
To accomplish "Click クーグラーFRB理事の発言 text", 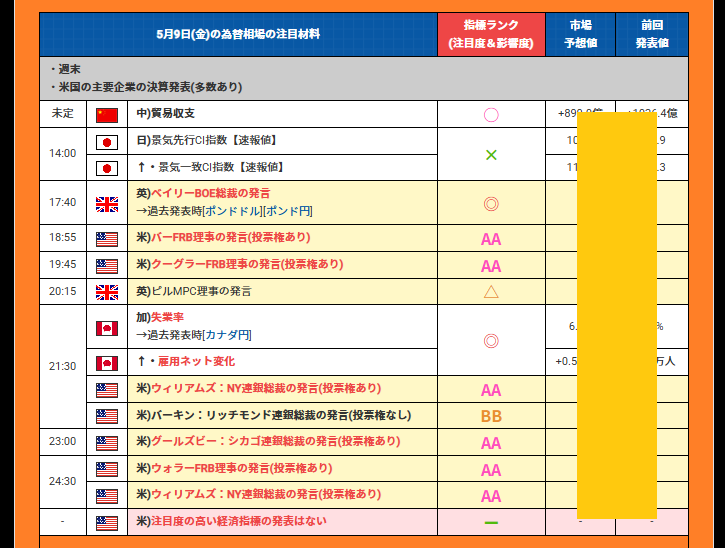I will 247,264.
